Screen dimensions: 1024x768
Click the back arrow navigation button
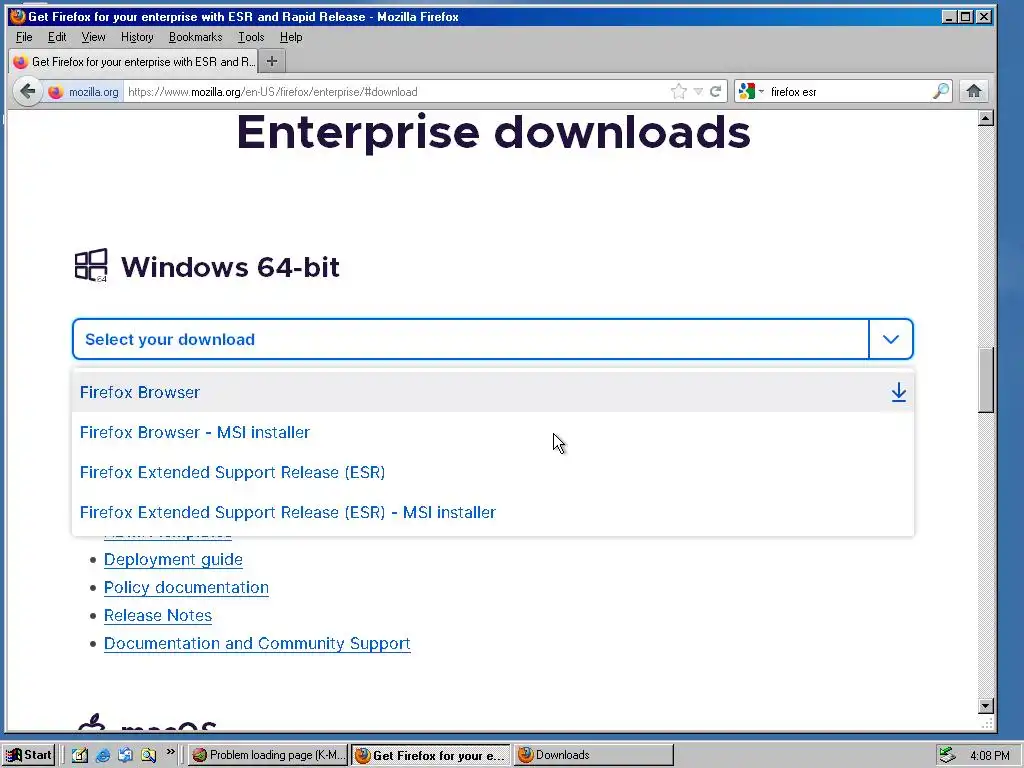click(x=27, y=91)
